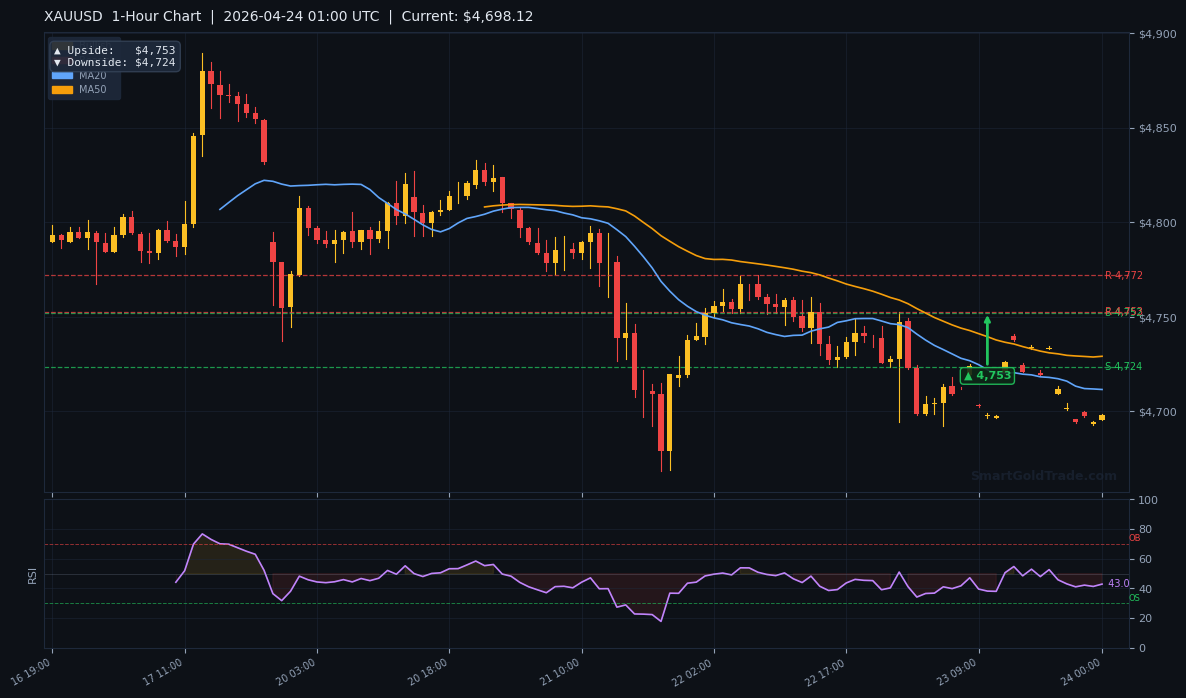Click the triangle icon inside the 4,753 badge
Screen dimensions: 1186x698
pos(967,375)
